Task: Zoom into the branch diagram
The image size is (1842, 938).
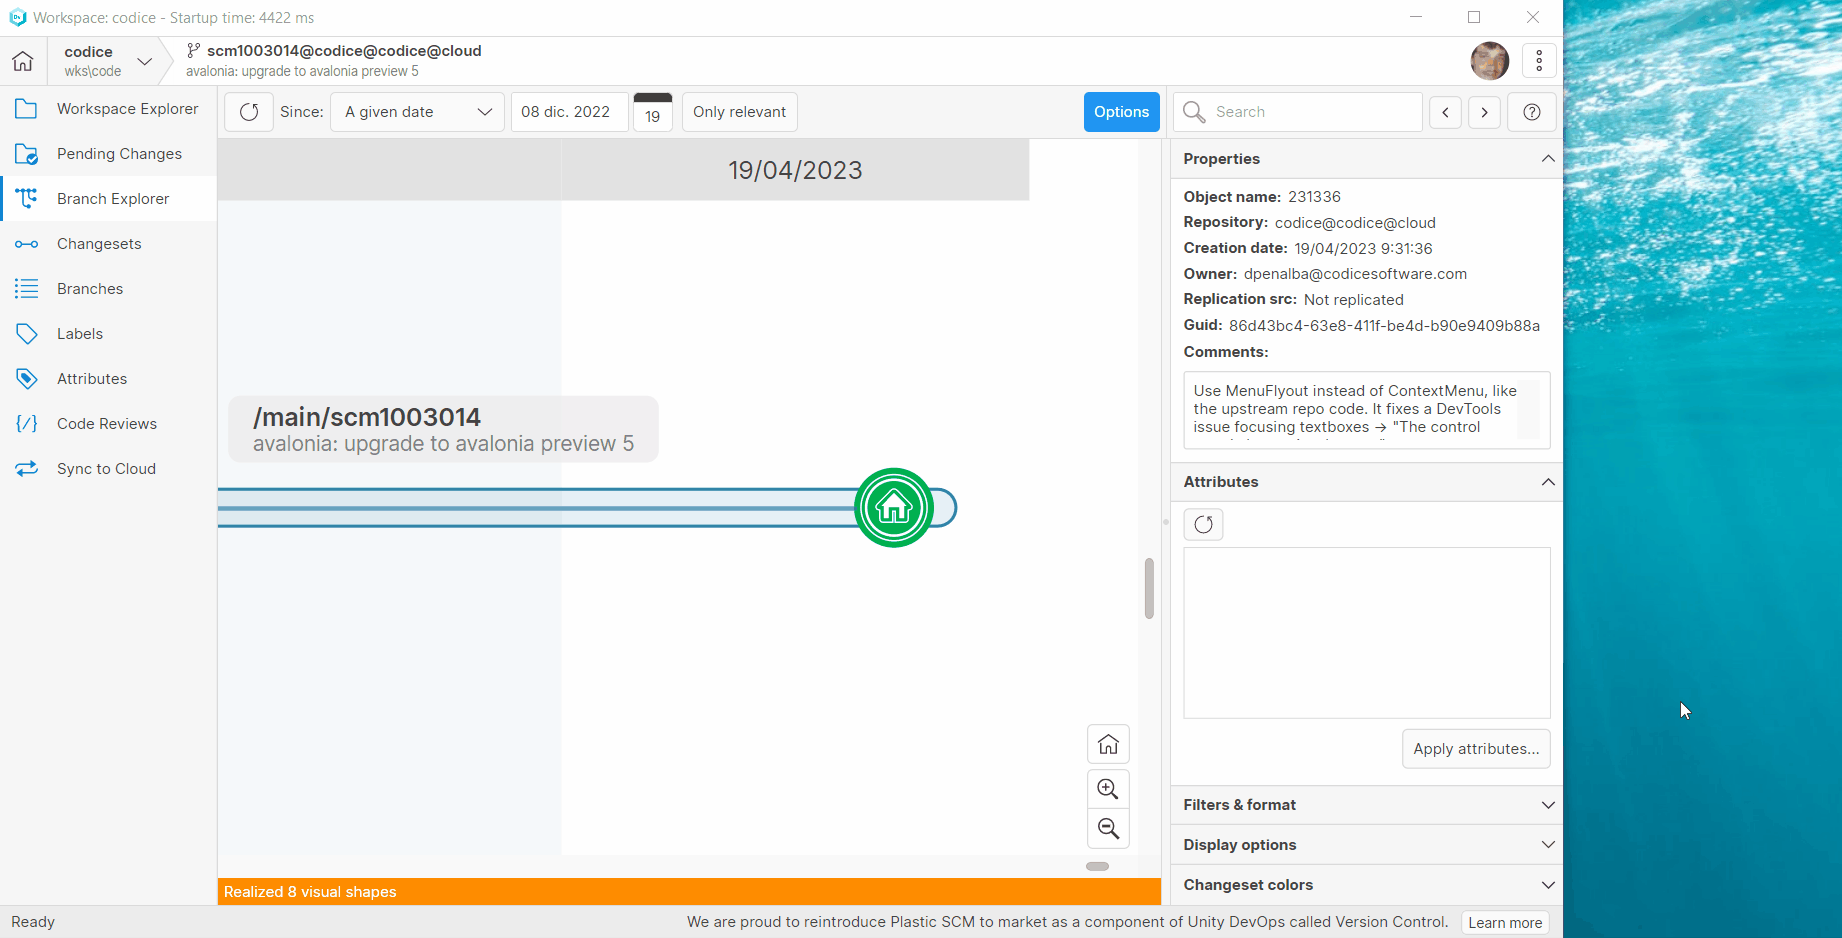Action: (1108, 788)
